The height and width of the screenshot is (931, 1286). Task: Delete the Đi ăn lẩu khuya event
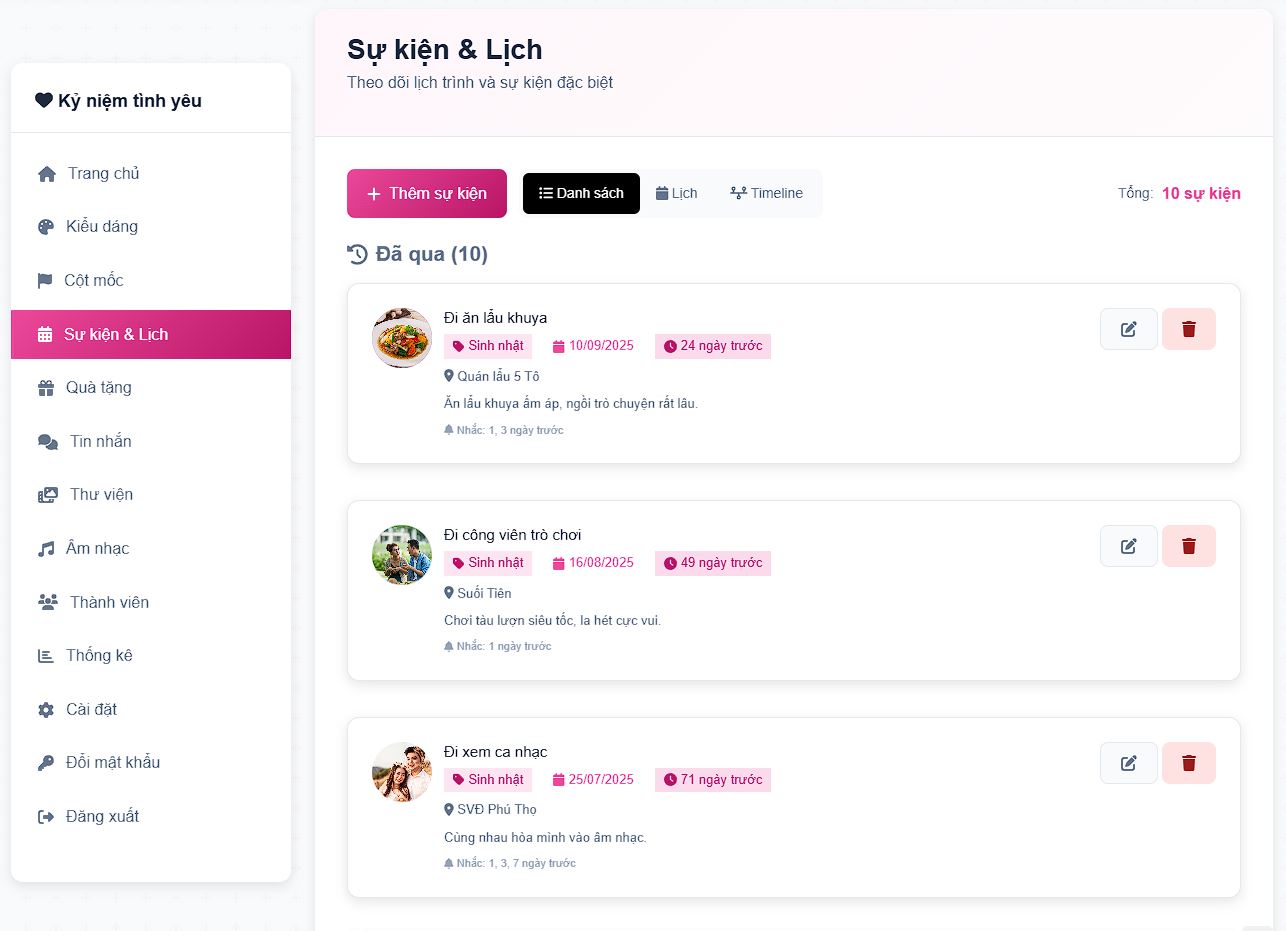(1188, 329)
